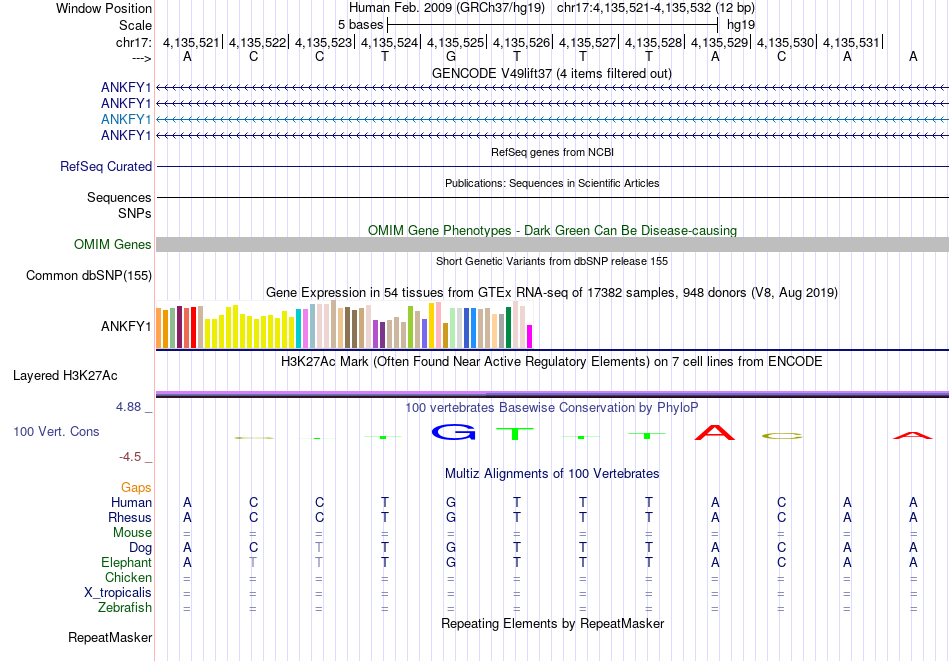950x661 pixels.
Task: Click the -4.5 conservation scale value
Action: (x=130, y=457)
